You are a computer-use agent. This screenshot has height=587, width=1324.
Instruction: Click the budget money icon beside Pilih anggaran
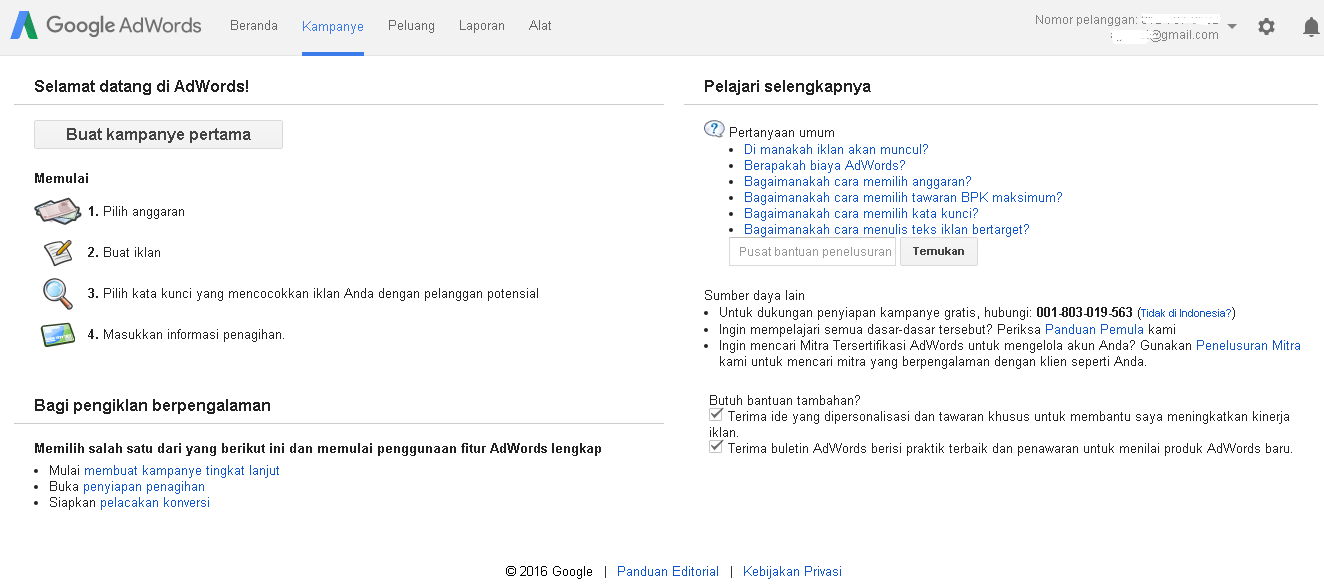57,211
